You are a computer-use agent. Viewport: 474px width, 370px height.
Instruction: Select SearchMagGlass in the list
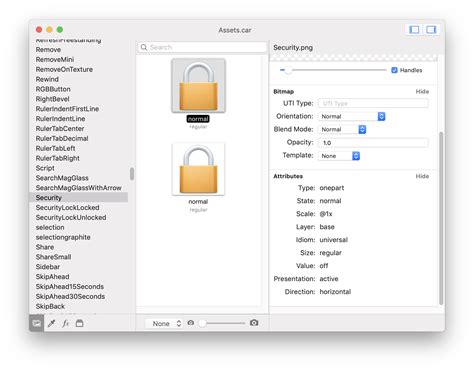62,178
